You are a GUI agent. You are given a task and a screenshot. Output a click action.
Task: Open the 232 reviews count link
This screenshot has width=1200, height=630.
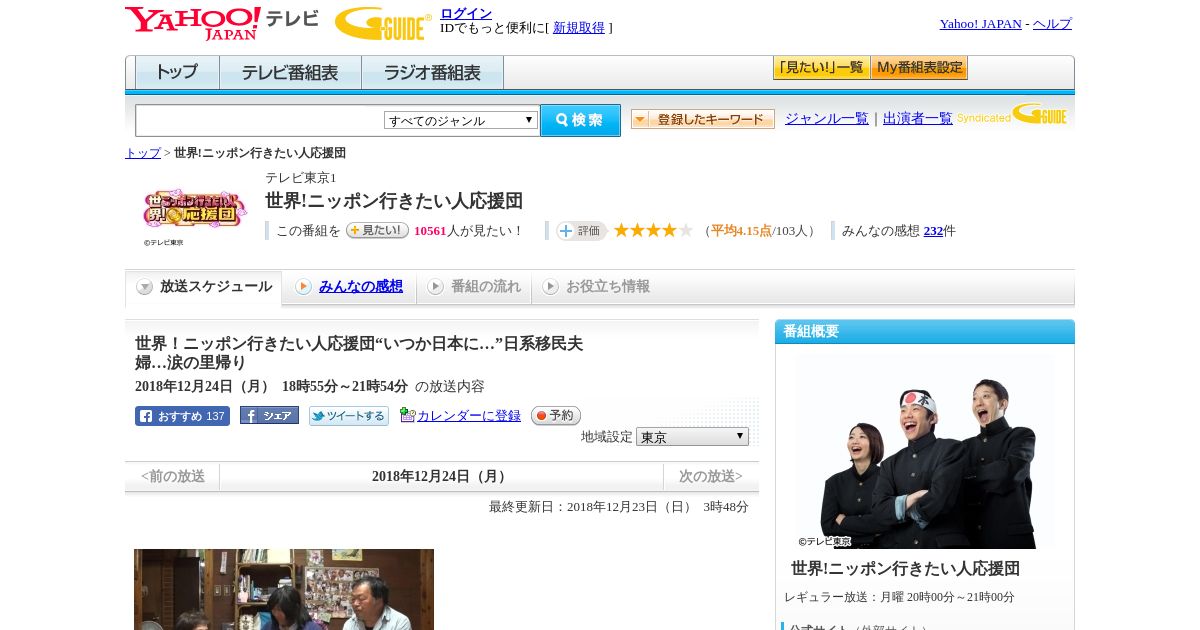pyautogui.click(x=933, y=231)
